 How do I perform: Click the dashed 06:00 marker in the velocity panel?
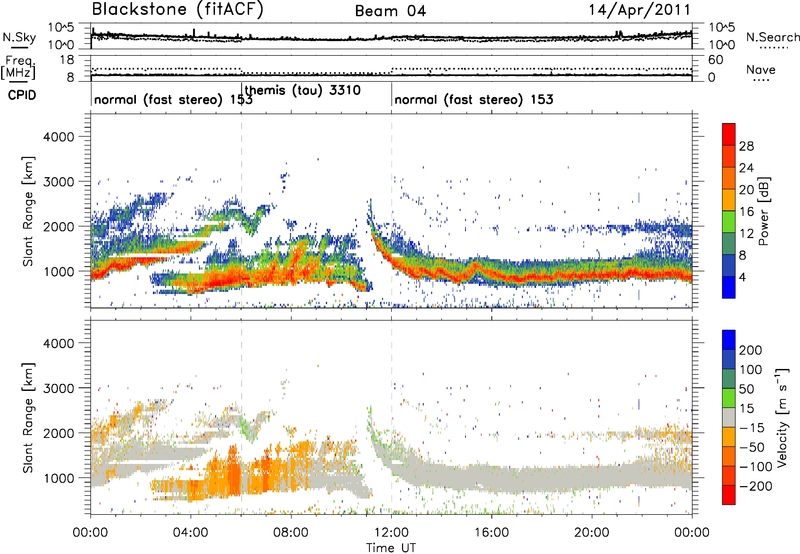241,417
